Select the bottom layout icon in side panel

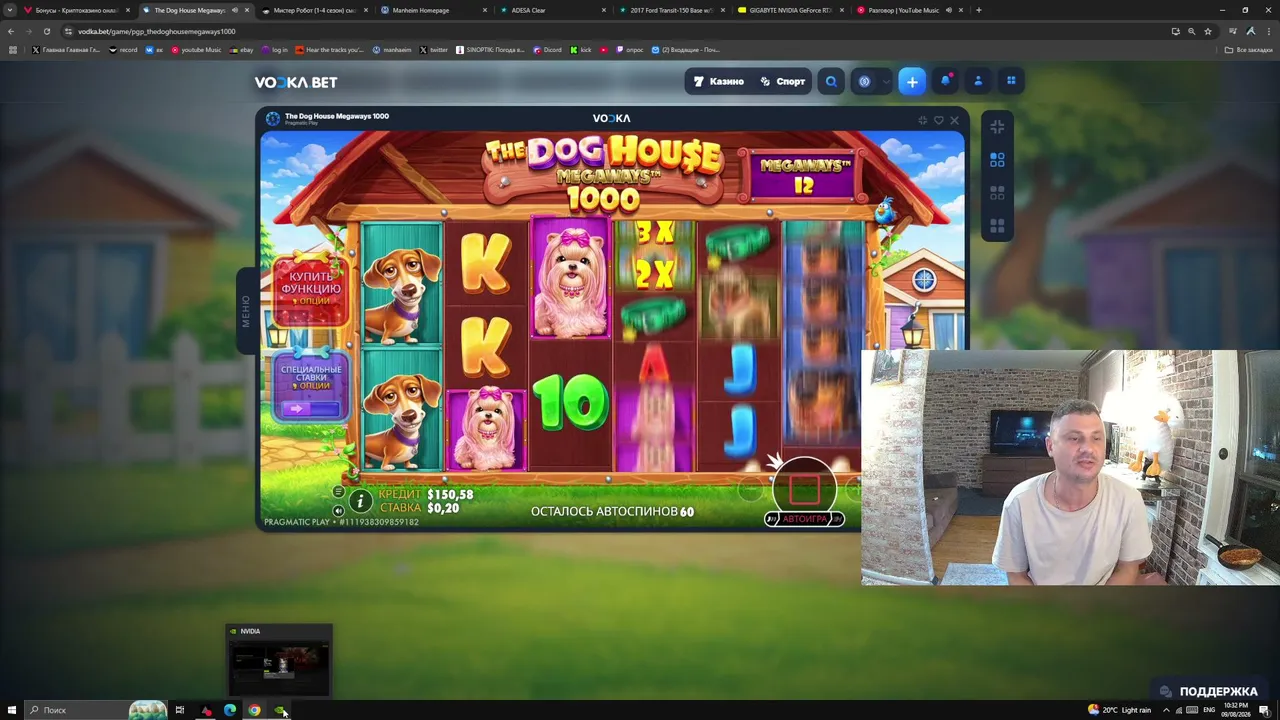coord(997,226)
